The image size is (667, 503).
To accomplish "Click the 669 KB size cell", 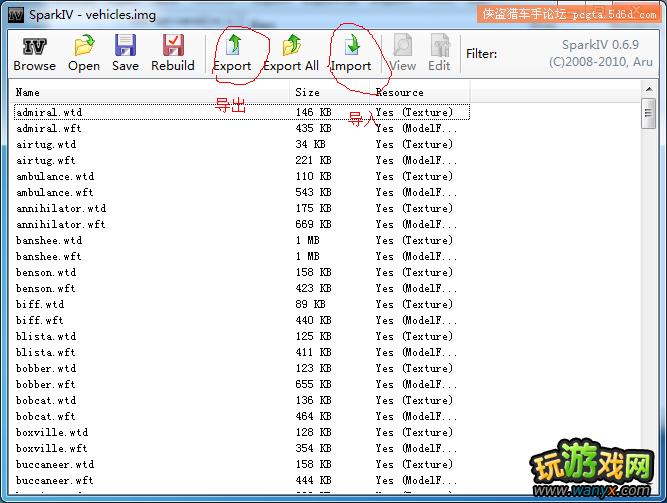I will [314, 224].
